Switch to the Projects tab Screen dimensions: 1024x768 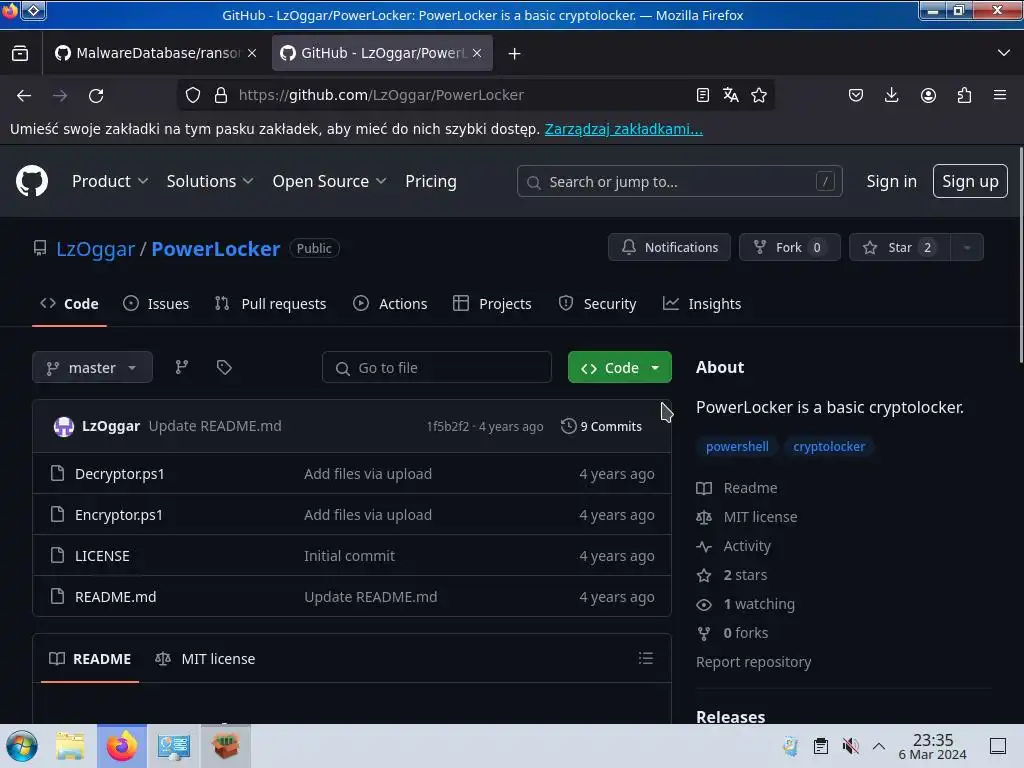click(x=492, y=304)
